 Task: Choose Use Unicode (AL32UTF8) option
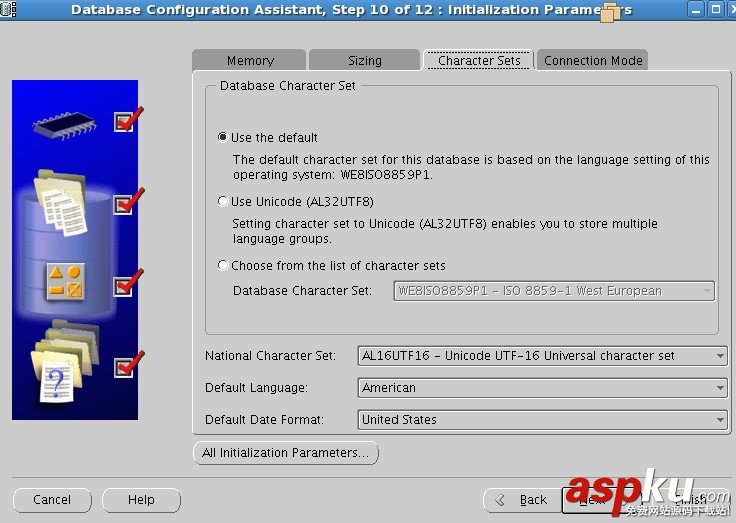coord(223,201)
